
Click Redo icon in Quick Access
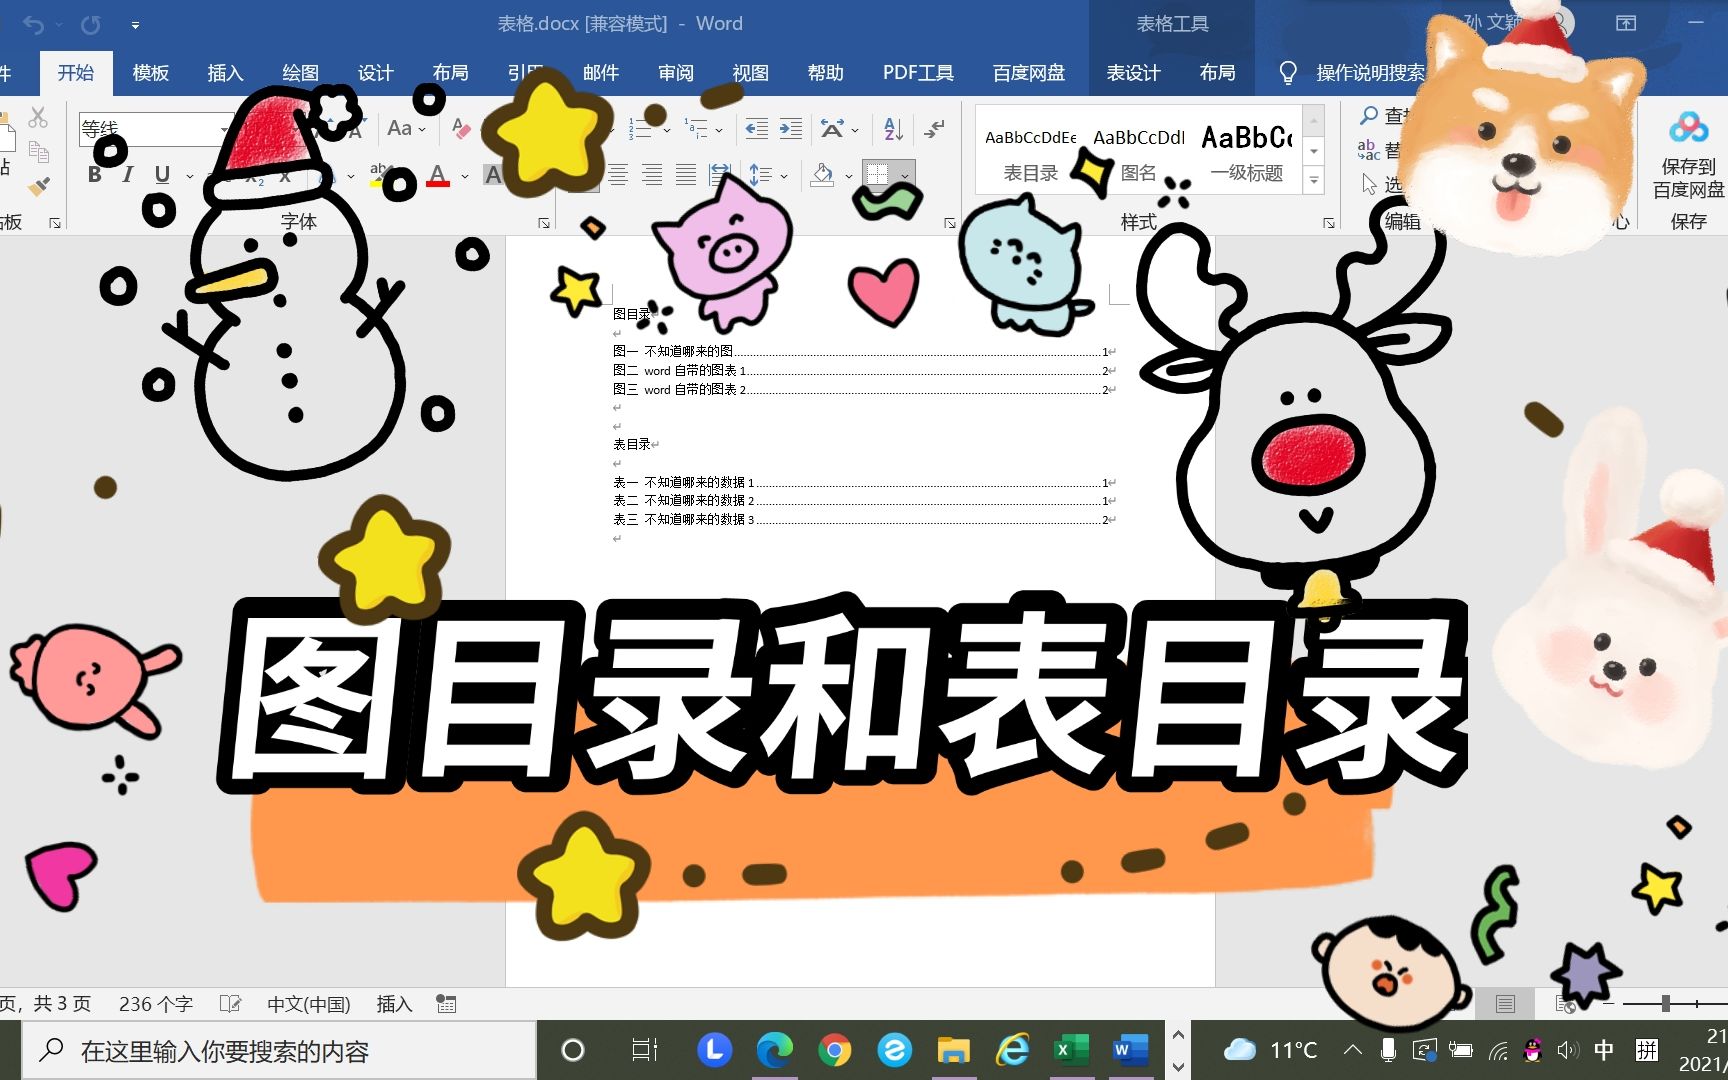[91, 24]
